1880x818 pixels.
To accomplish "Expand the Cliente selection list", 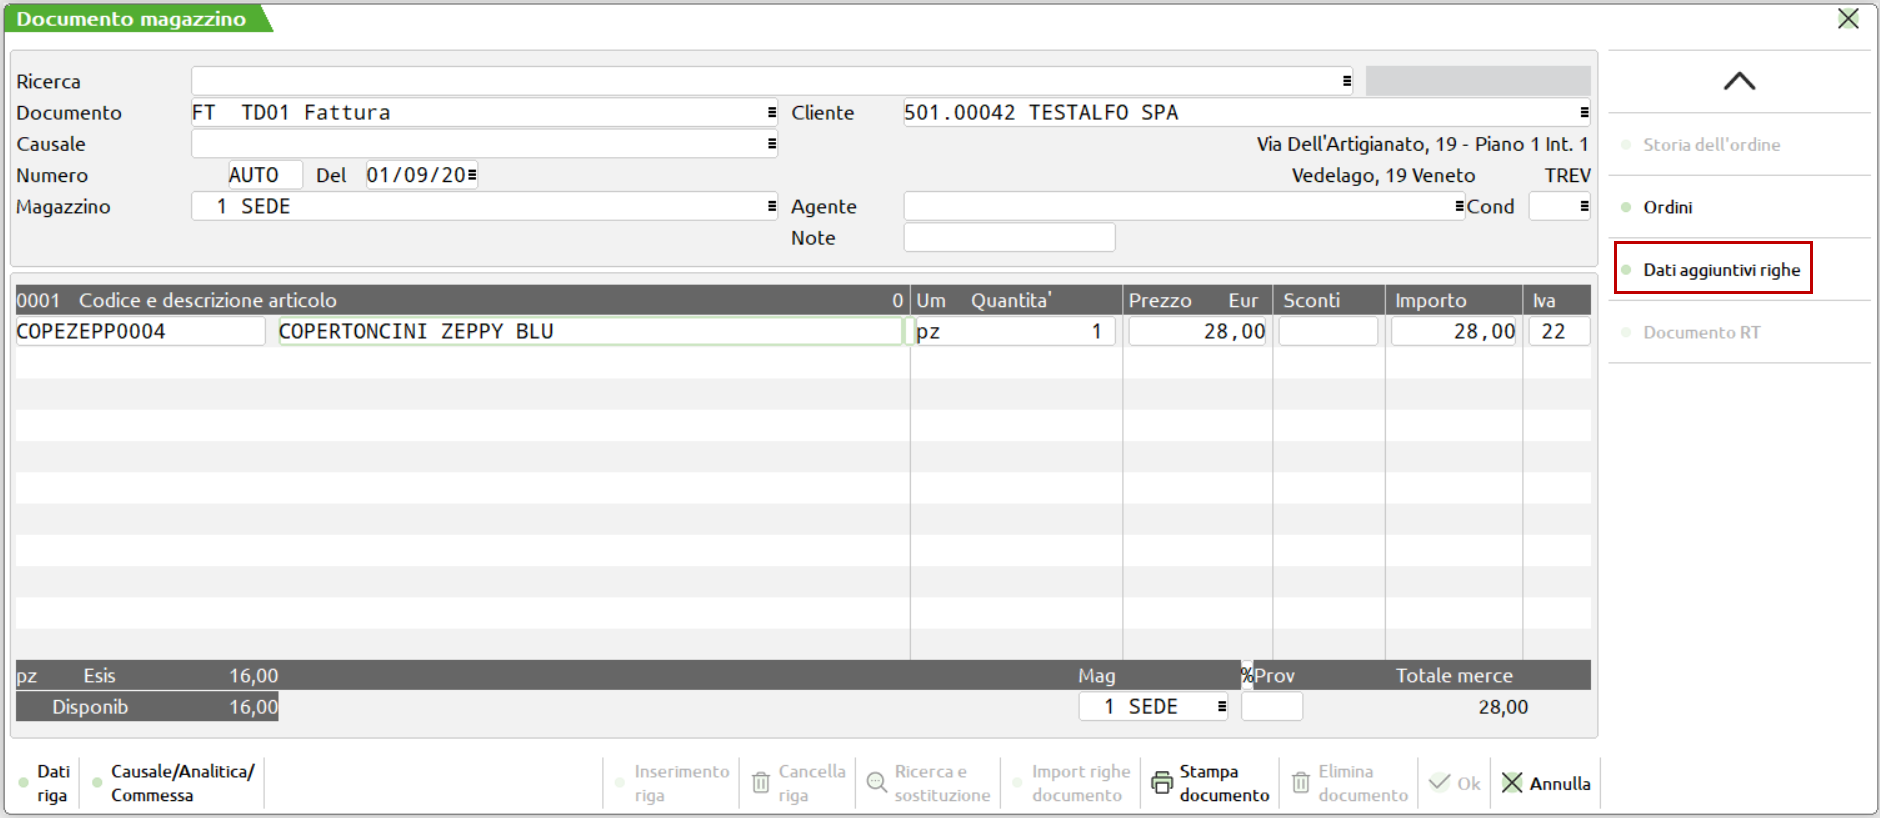I will [1584, 113].
